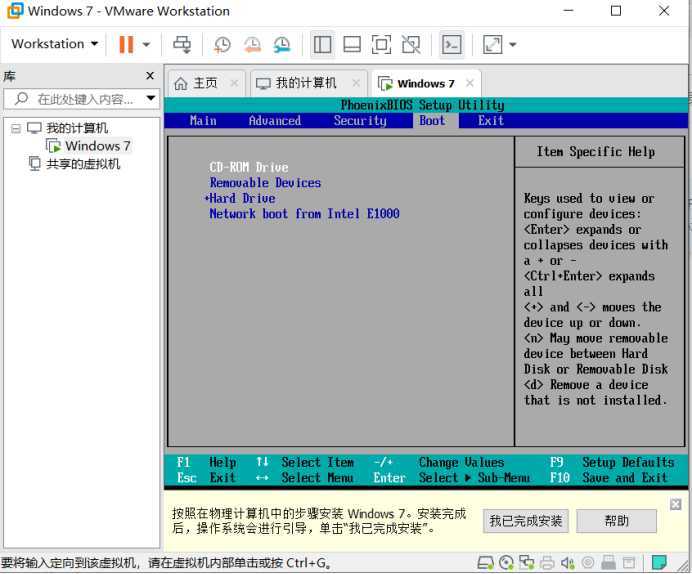The image size is (692, 574).
Task: Select Removable Devices boot entry
Action: (265, 183)
